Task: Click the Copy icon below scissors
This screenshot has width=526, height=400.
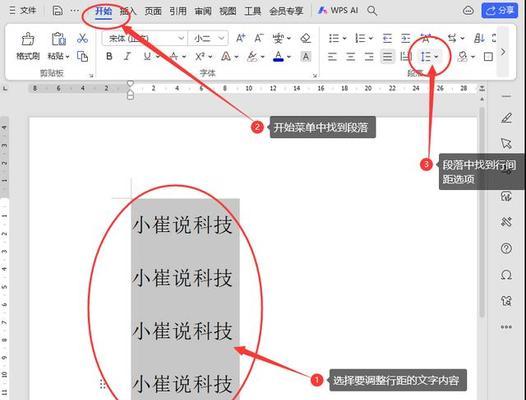Action: pos(82,56)
